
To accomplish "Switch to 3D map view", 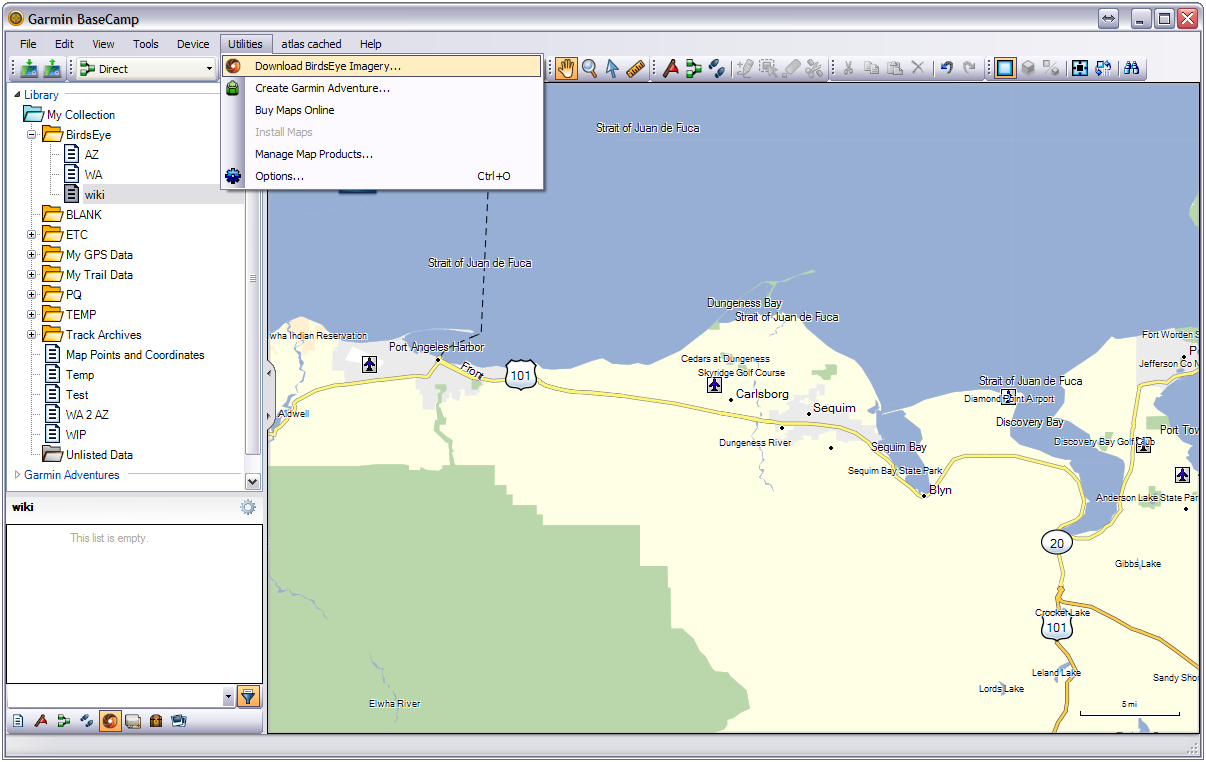I will (1028, 68).
